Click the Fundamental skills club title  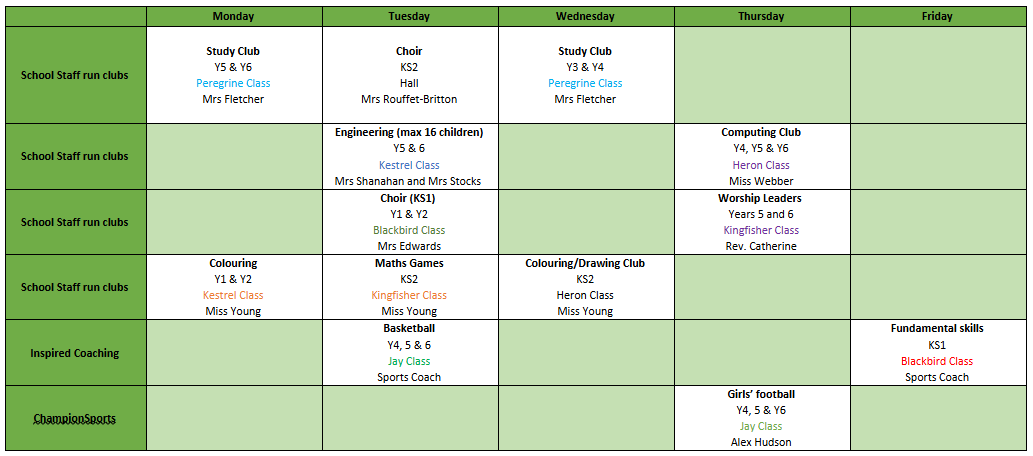pos(937,328)
